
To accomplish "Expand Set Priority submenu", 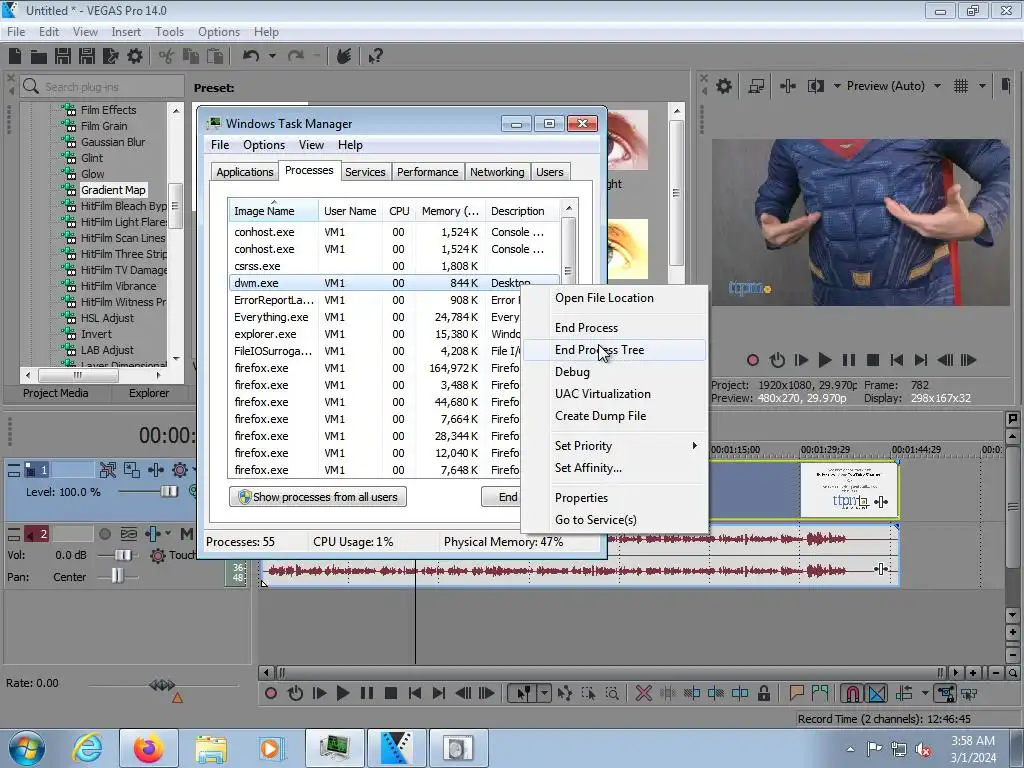I will pos(615,446).
